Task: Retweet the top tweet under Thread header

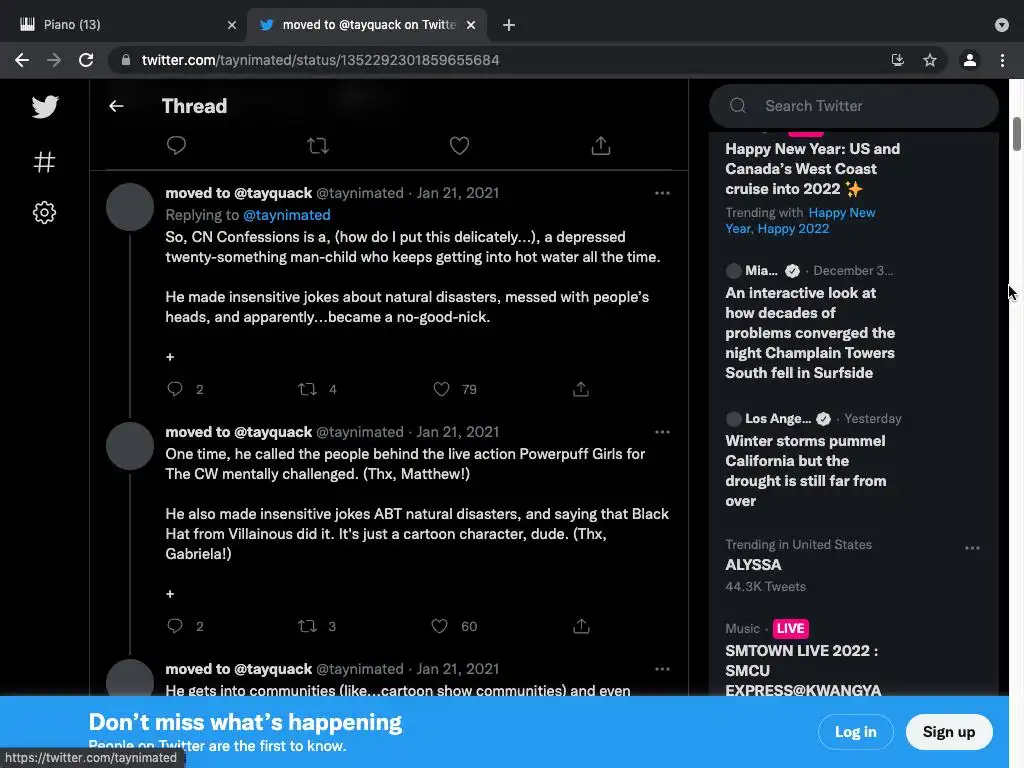Action: tap(318, 145)
